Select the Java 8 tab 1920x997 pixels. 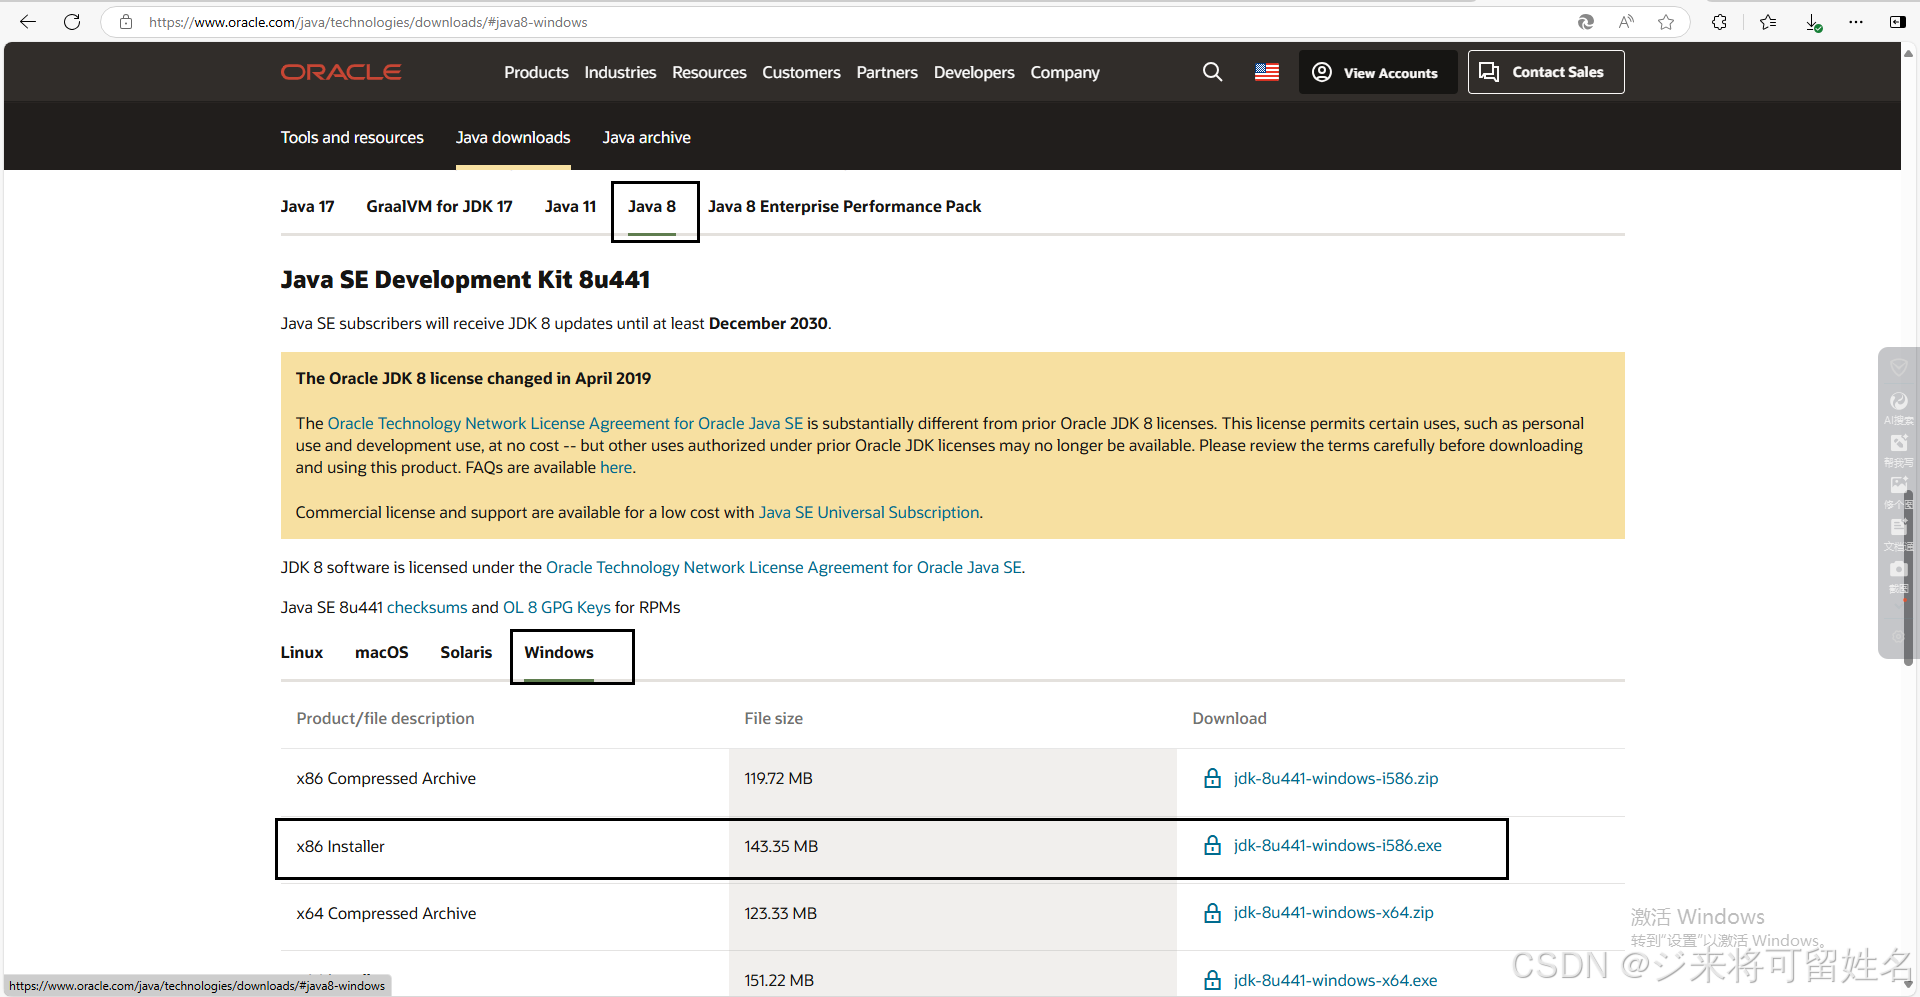point(652,206)
